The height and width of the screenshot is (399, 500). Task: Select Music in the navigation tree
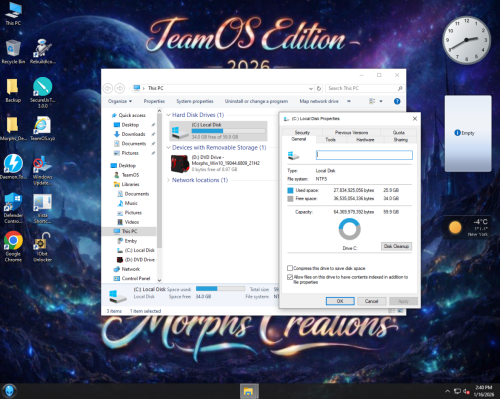click(x=131, y=203)
